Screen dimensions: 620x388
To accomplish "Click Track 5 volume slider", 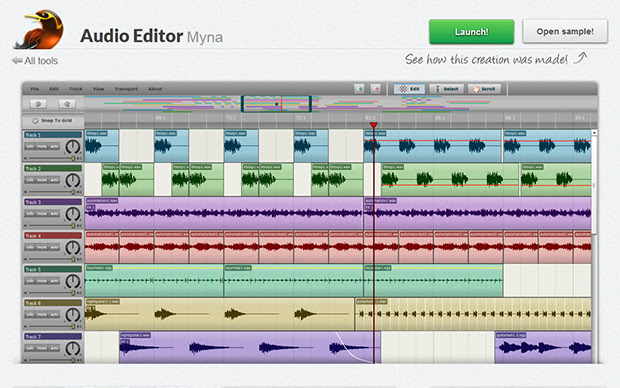I will point(51,293).
